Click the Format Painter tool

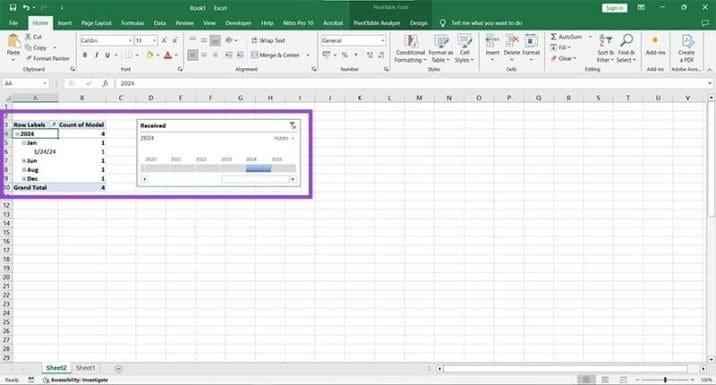coord(47,58)
